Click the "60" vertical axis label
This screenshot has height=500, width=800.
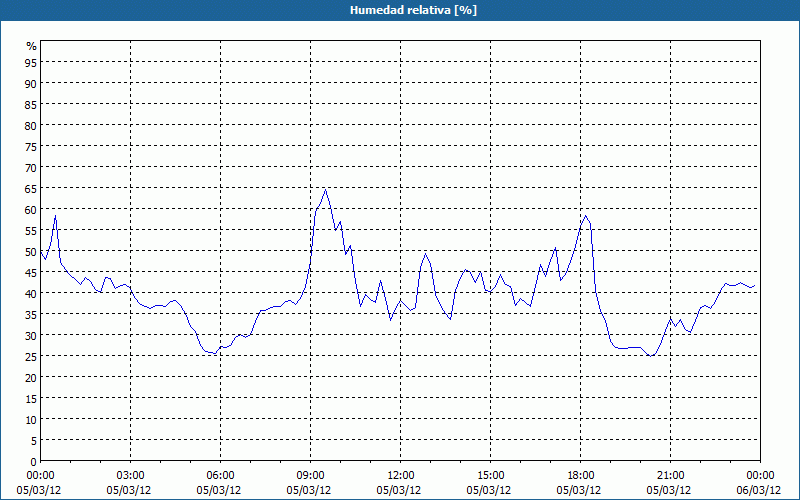[31, 209]
